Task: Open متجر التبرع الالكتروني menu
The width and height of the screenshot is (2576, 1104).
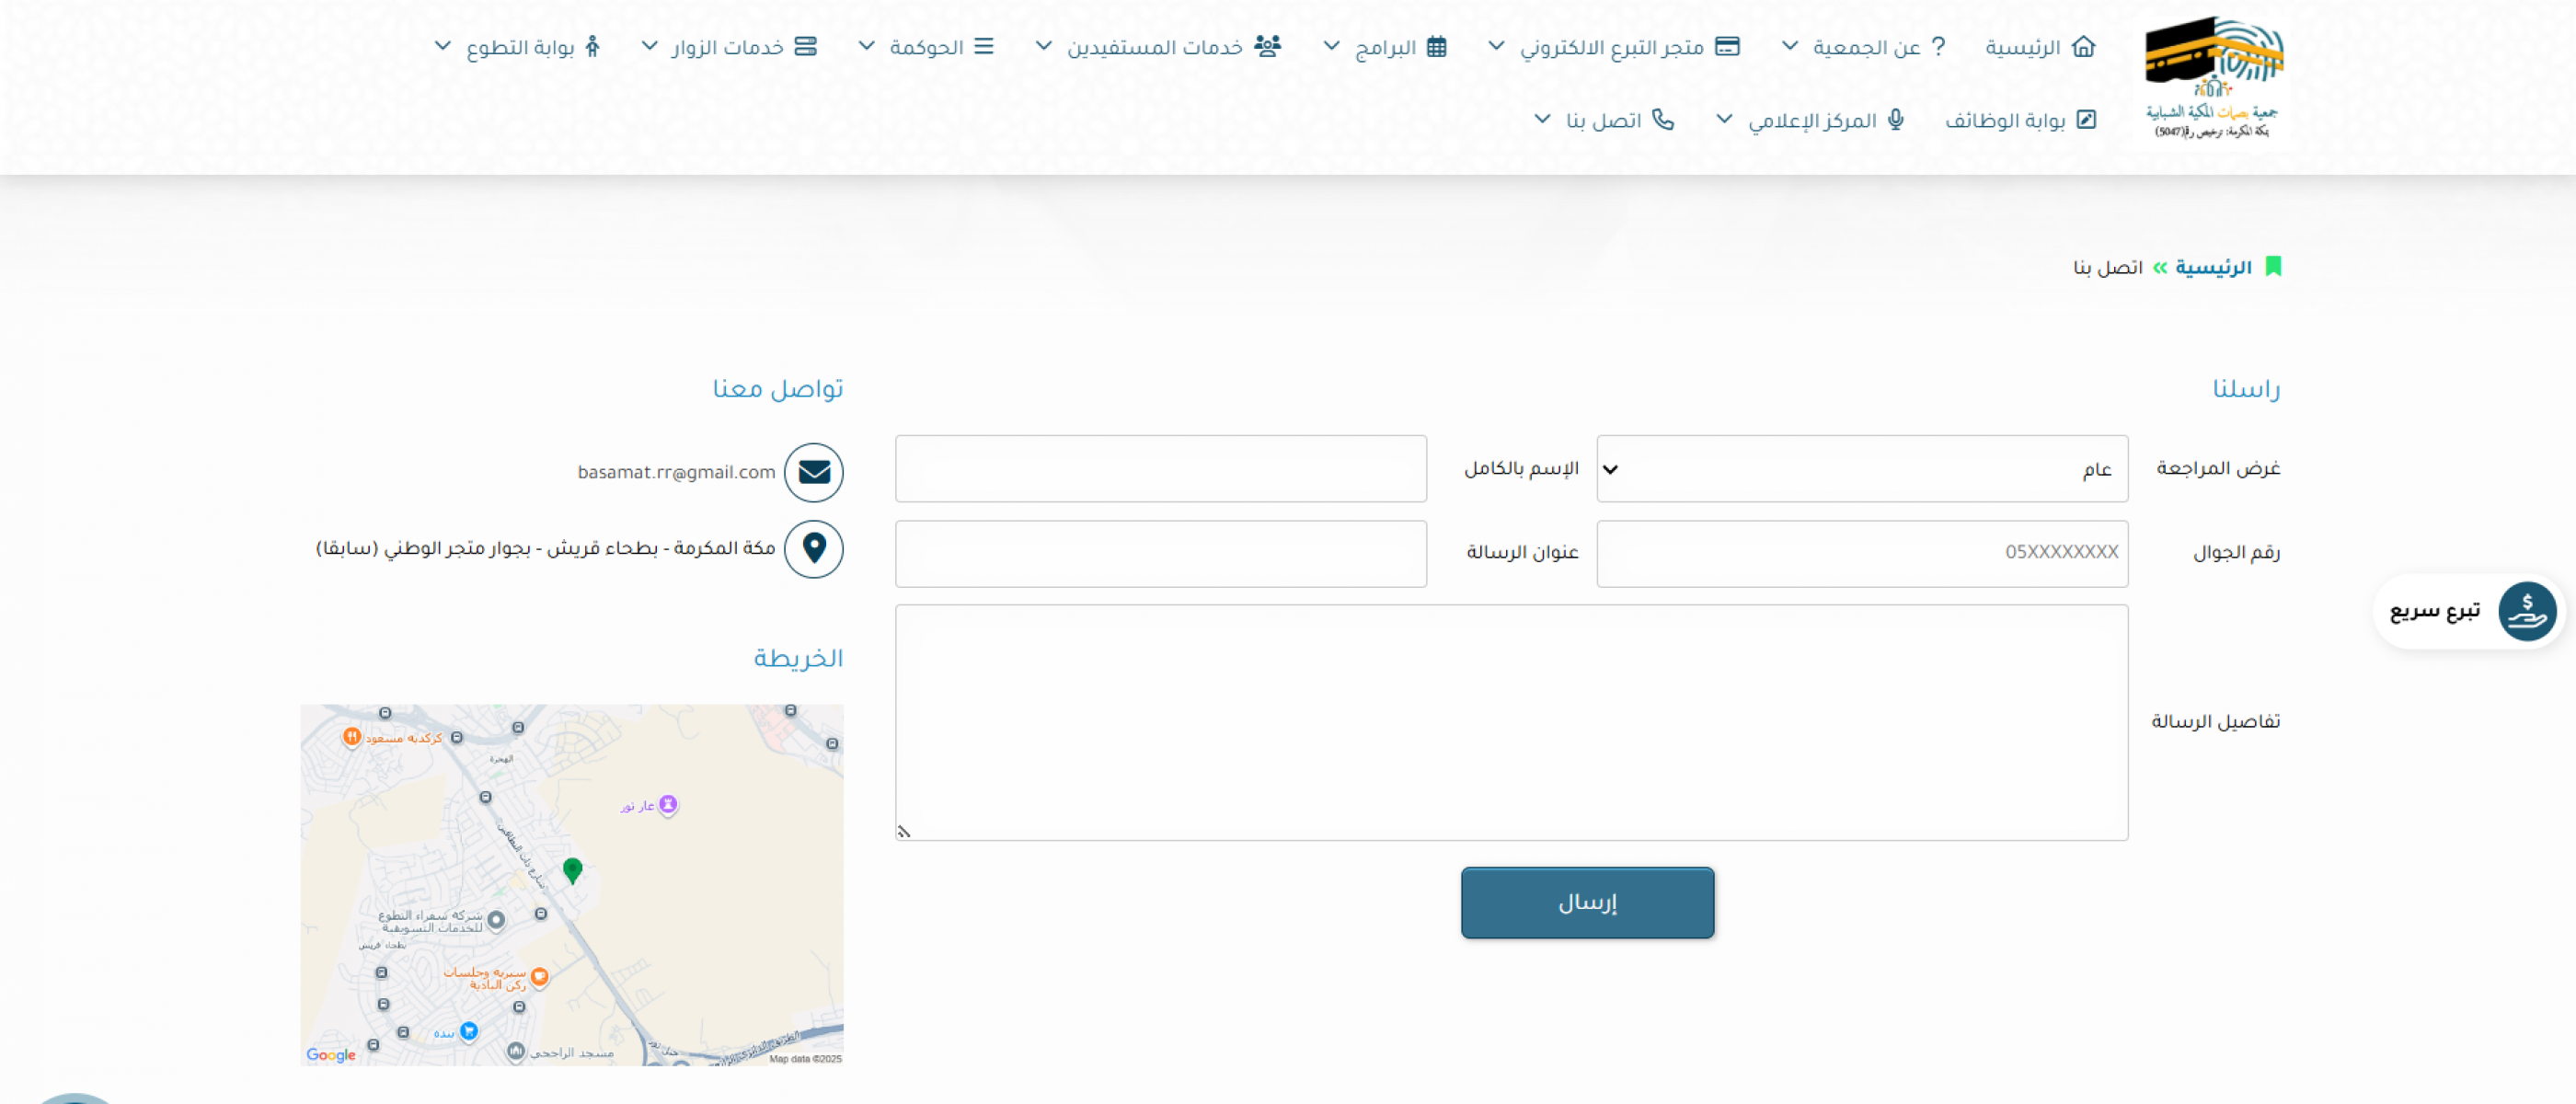Action: tap(1612, 47)
